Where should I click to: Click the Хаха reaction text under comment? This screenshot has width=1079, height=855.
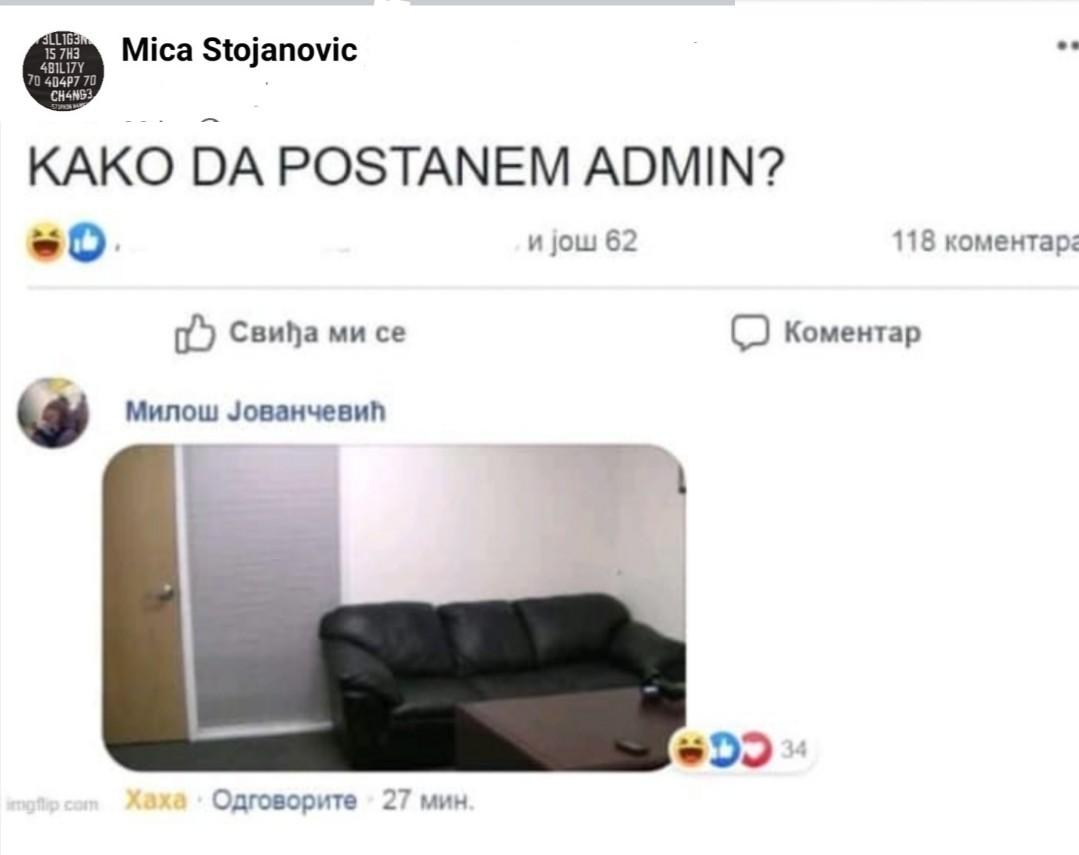tap(156, 800)
